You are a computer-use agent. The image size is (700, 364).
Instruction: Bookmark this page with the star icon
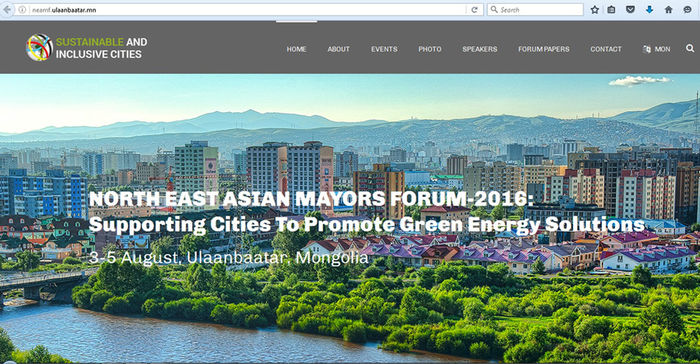pos(595,10)
